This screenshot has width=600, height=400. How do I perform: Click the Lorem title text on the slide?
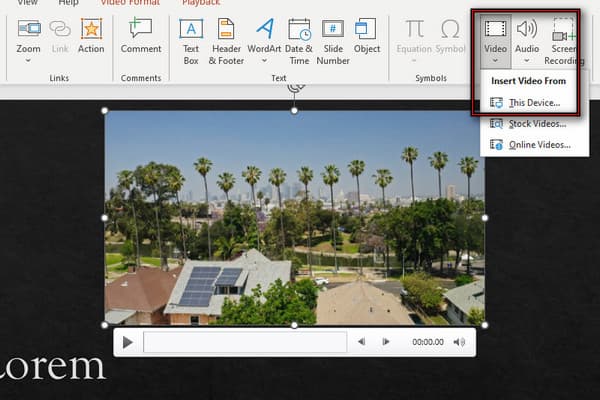pyautogui.click(x=52, y=367)
